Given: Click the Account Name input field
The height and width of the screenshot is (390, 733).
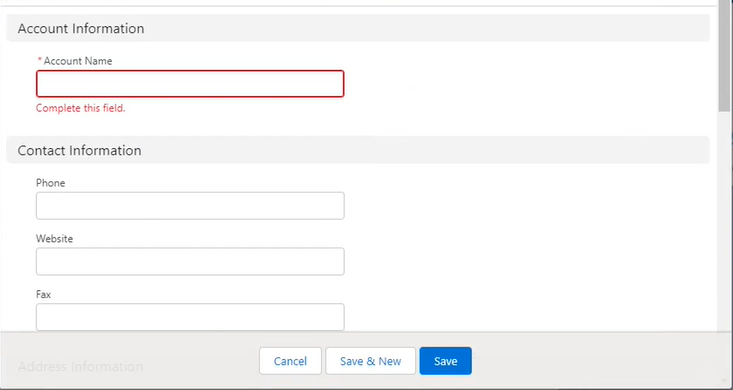Looking at the screenshot, I should coord(190,84).
